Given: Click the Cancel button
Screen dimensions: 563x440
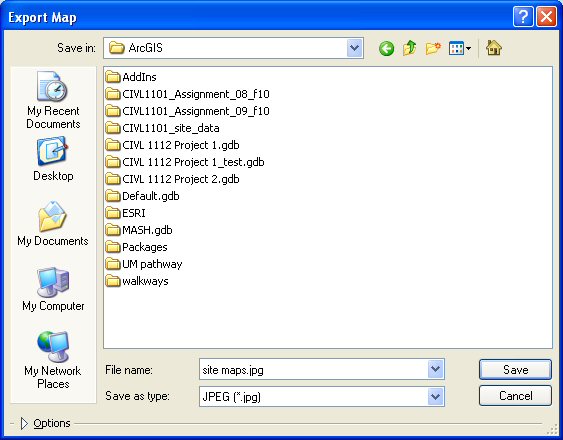Looking at the screenshot, I should tap(515, 396).
